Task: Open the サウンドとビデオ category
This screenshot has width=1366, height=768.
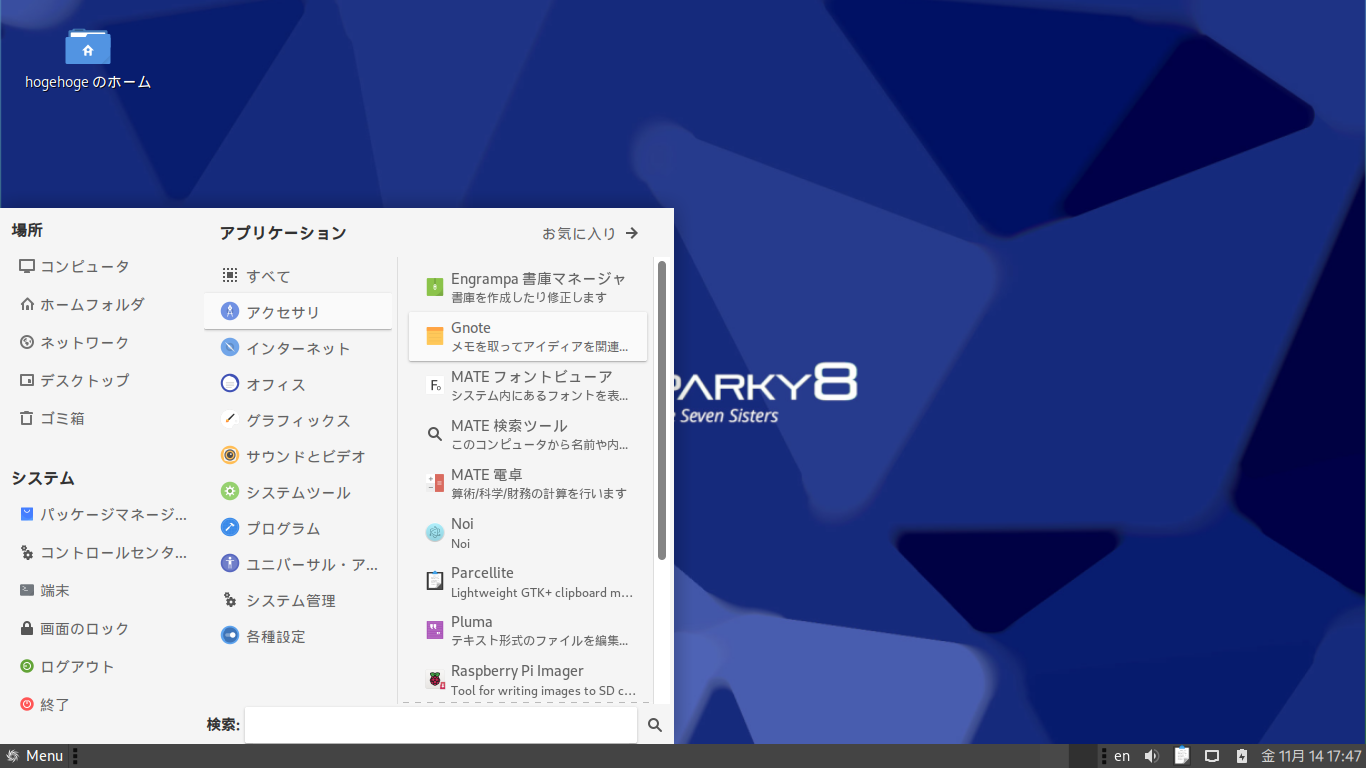Action: tap(298, 456)
